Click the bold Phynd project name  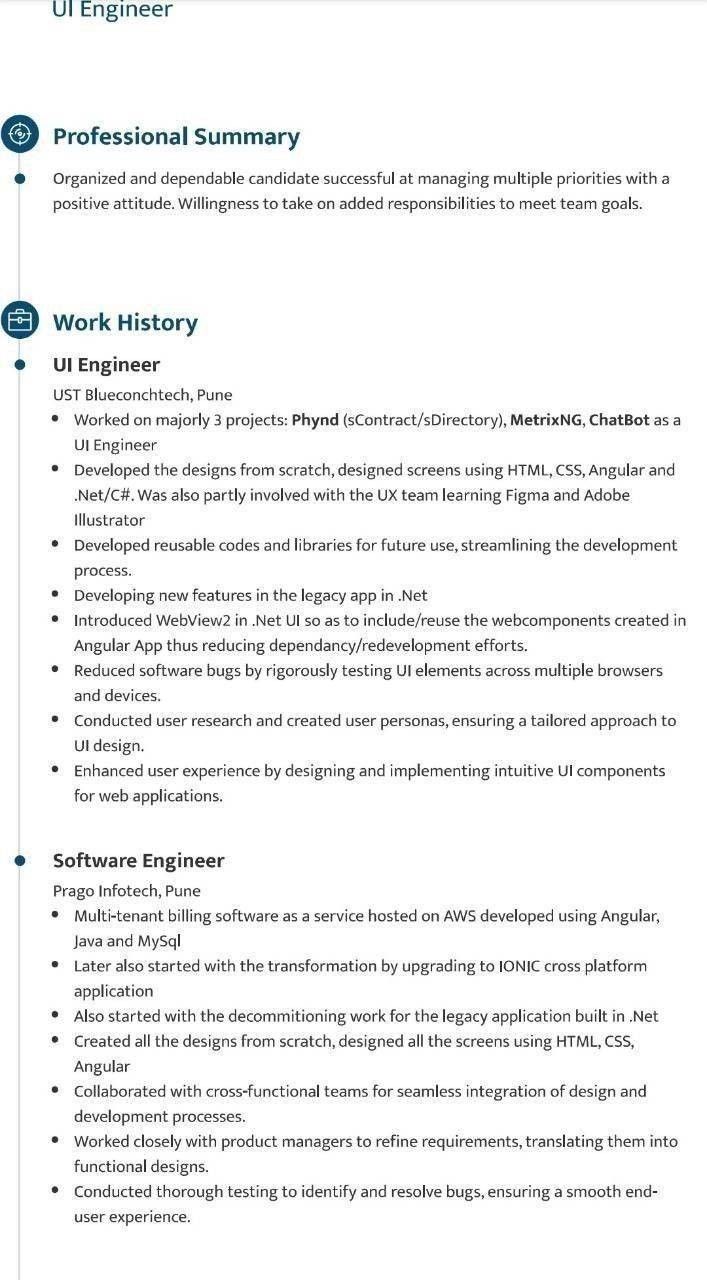click(315, 420)
